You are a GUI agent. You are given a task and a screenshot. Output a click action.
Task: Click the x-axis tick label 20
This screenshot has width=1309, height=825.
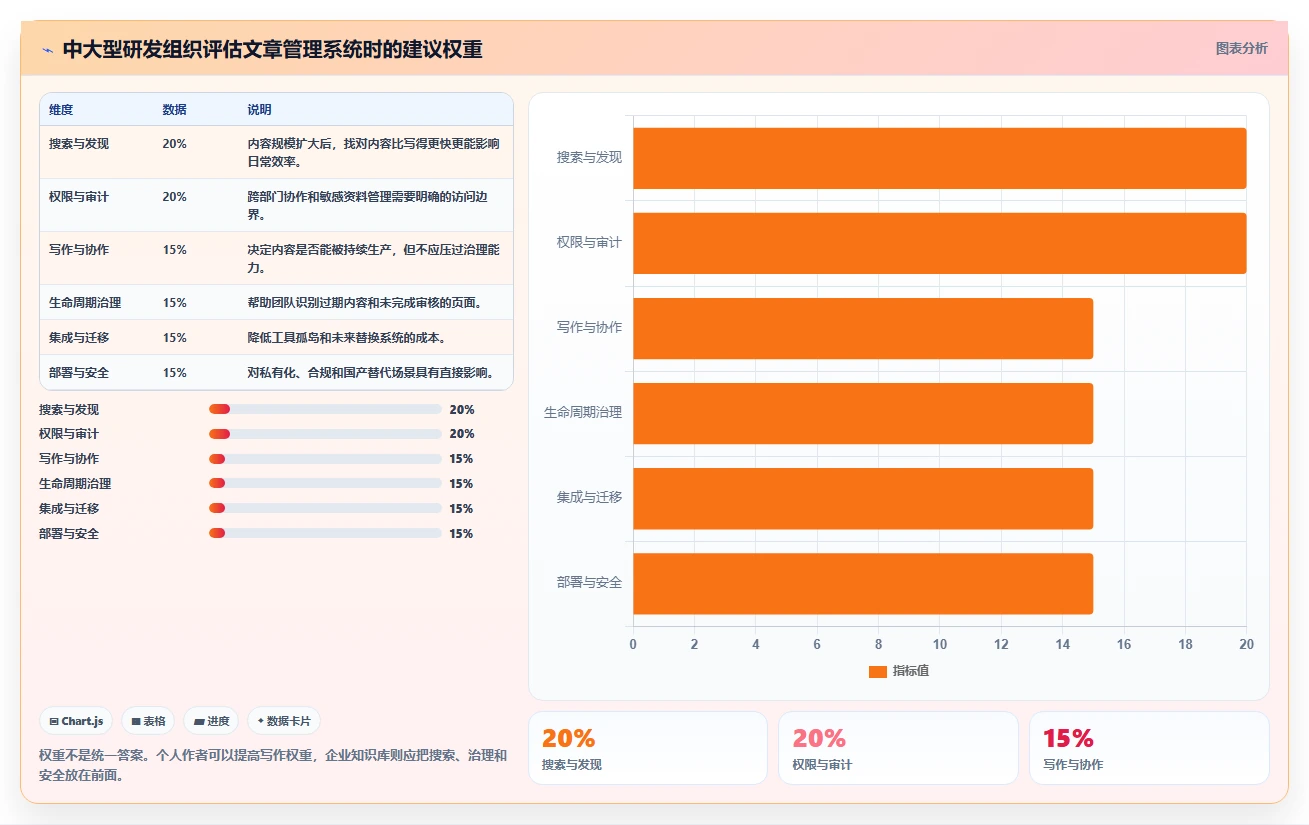1246,644
